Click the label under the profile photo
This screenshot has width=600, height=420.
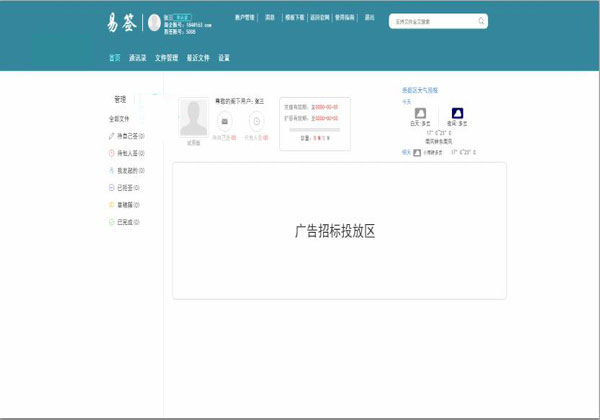click(x=193, y=143)
